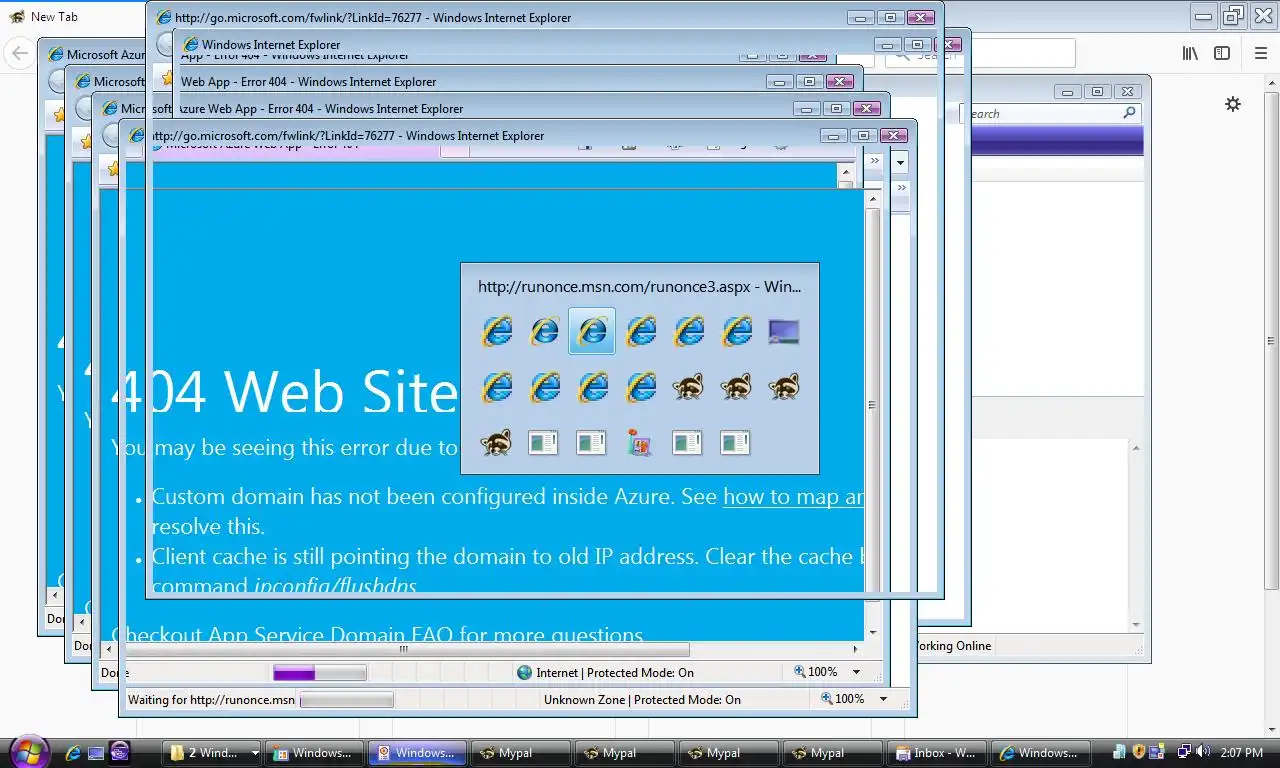Open Mypal's library icon

(x=1190, y=54)
